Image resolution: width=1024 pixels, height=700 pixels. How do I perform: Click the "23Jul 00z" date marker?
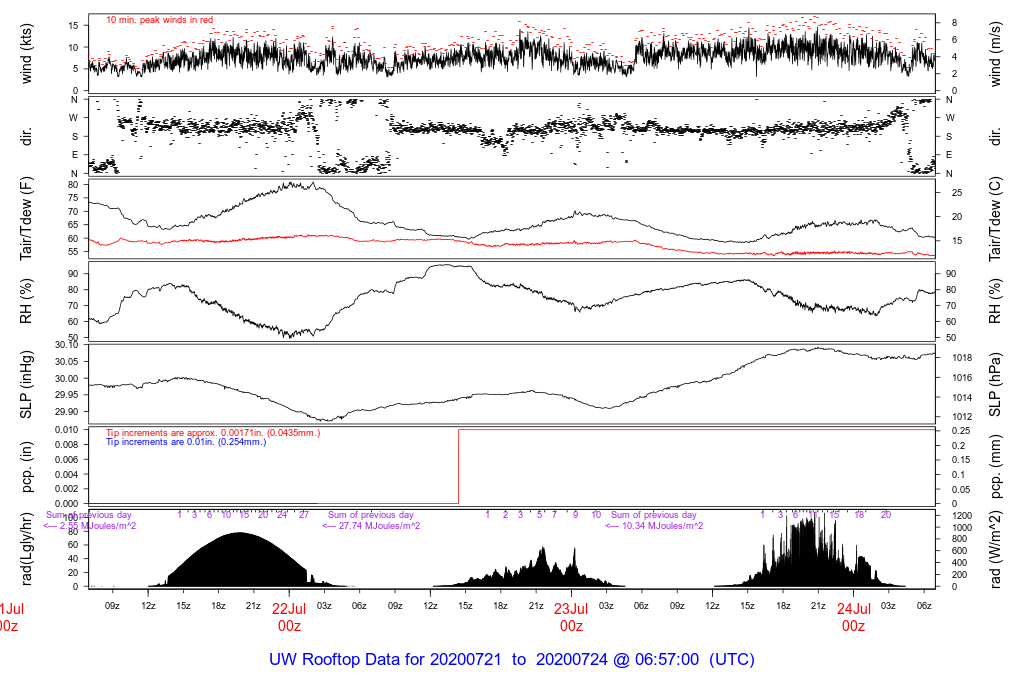point(571,617)
